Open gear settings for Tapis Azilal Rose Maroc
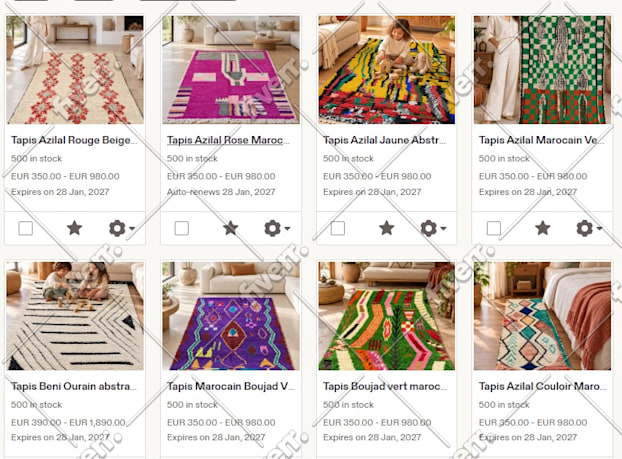 (x=273, y=229)
